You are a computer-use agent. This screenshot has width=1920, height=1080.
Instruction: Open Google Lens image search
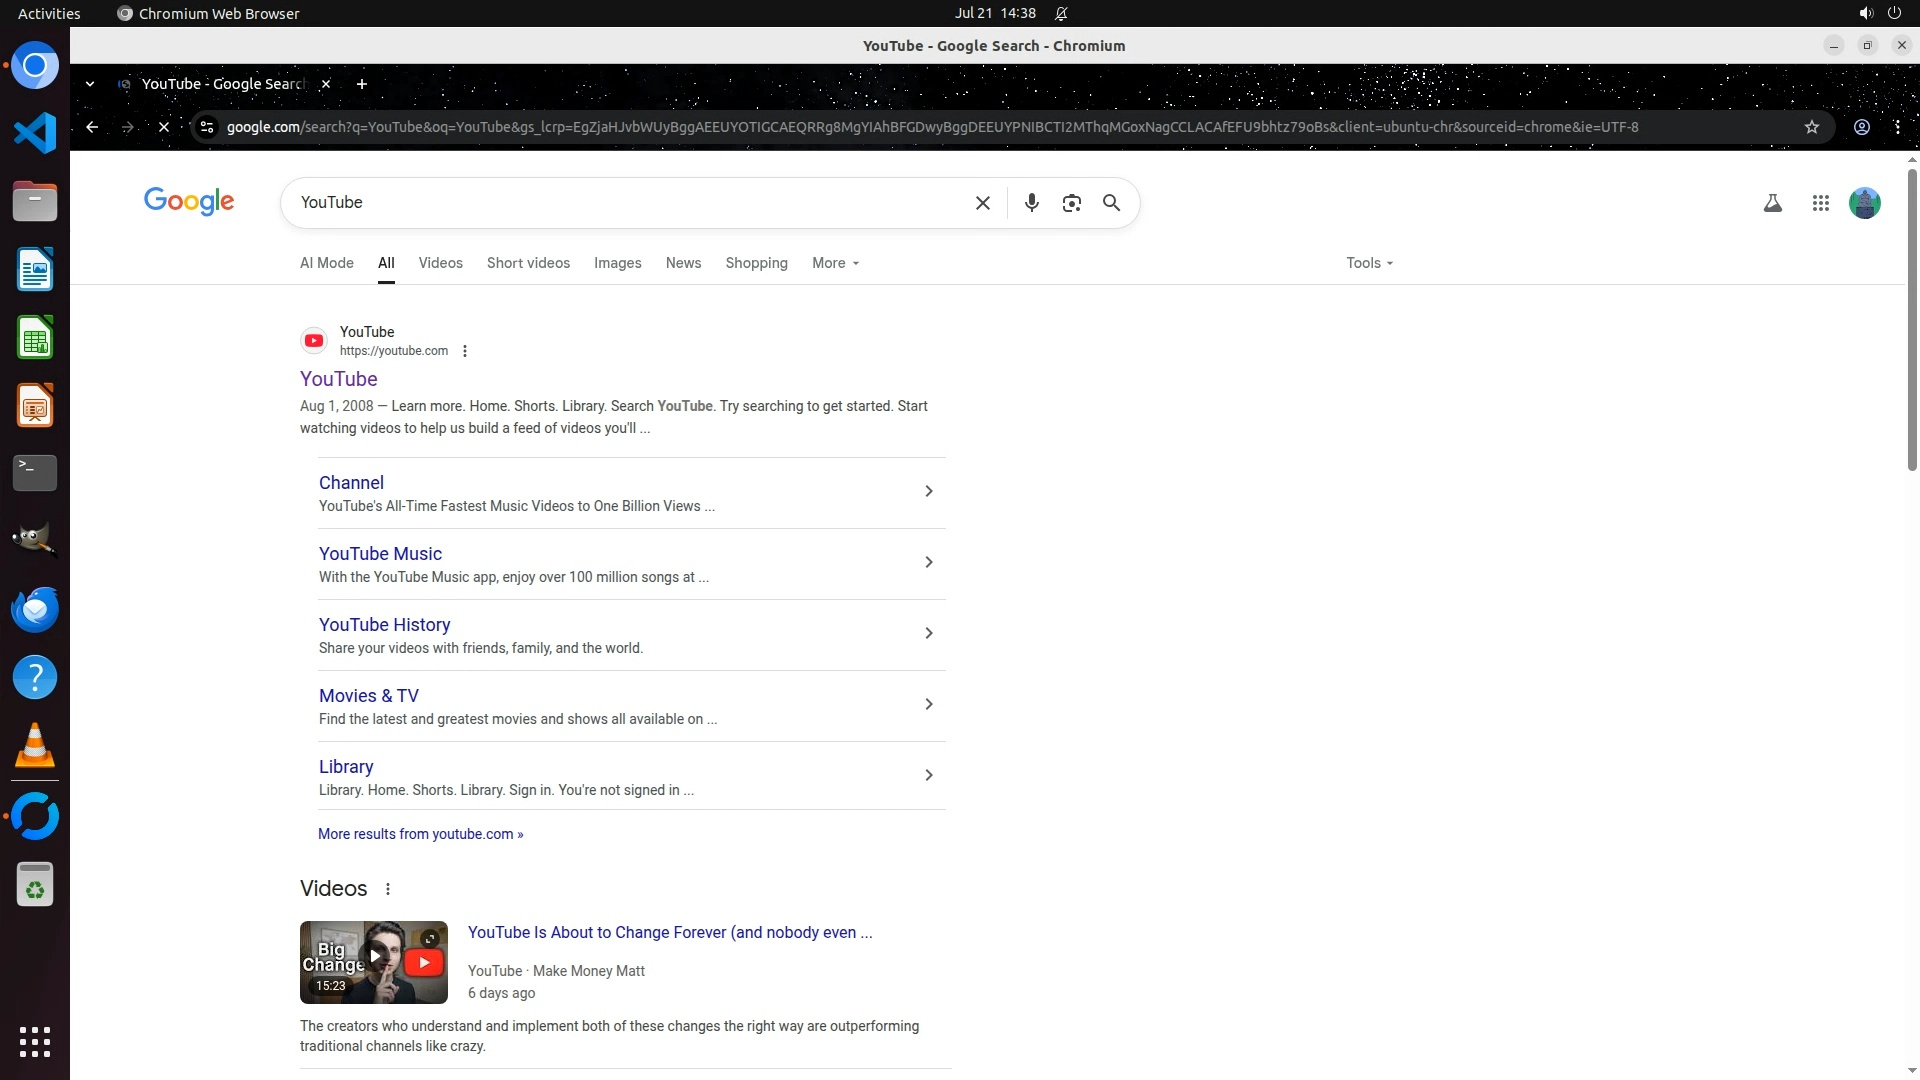1071,203
